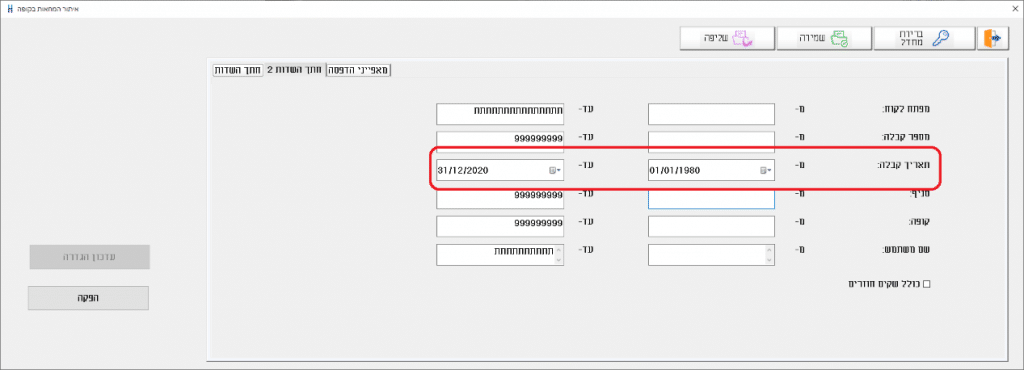Screen dimensions: 1024x370
Task: Focus the קופה from field
Action: pos(711,226)
